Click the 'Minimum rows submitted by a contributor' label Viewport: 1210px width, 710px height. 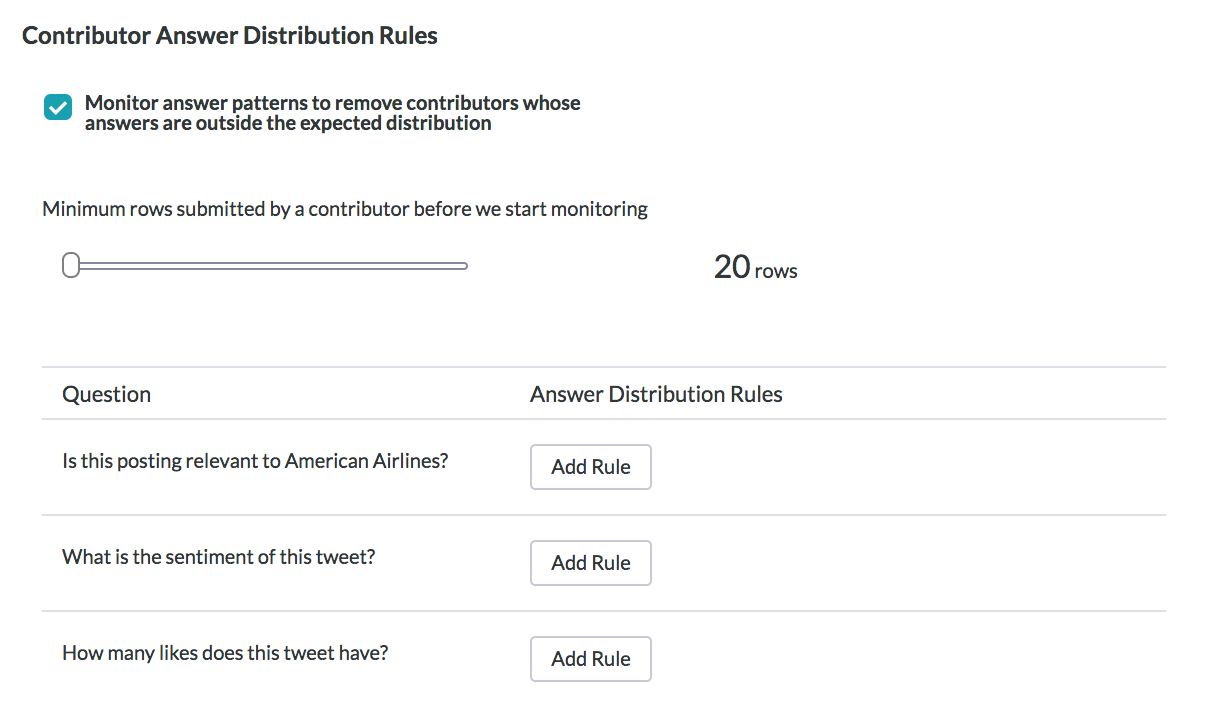345,210
